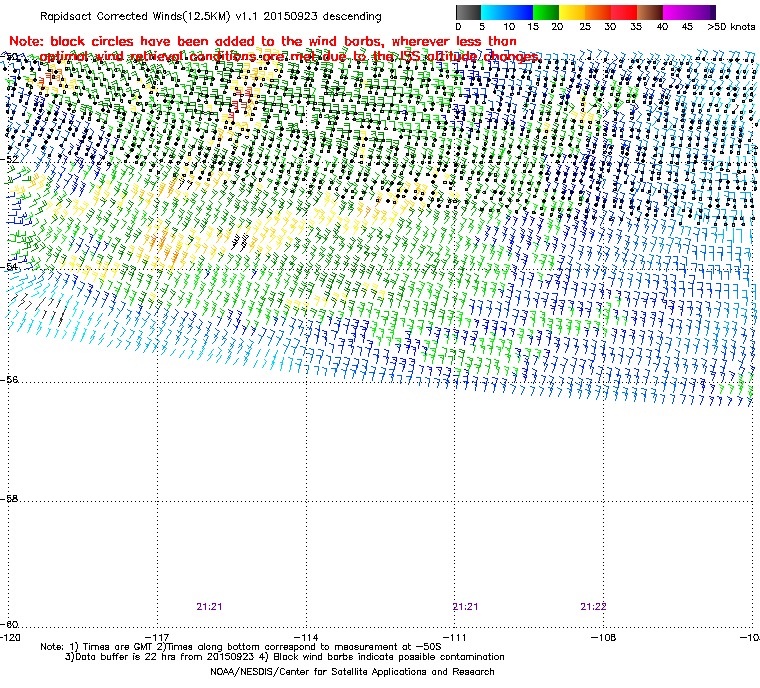Click the '-54' latitude axis label
The height and width of the screenshot is (688, 760).
click(x=11, y=267)
